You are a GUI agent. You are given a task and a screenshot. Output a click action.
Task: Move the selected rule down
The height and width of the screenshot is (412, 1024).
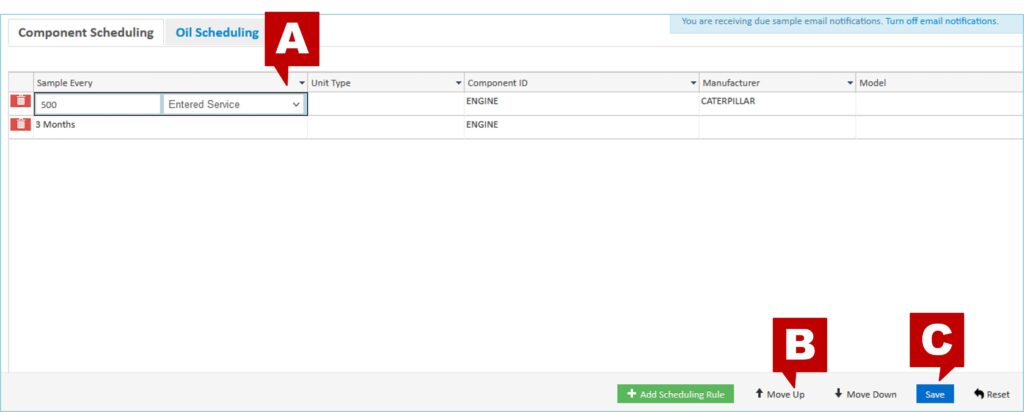(865, 394)
